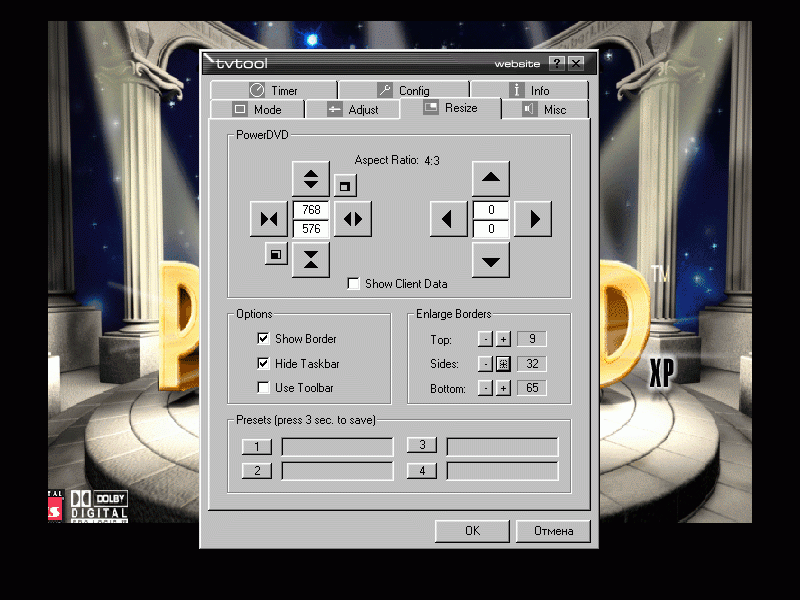Select the Resize tab
The width and height of the screenshot is (800, 600).
[x=451, y=108]
